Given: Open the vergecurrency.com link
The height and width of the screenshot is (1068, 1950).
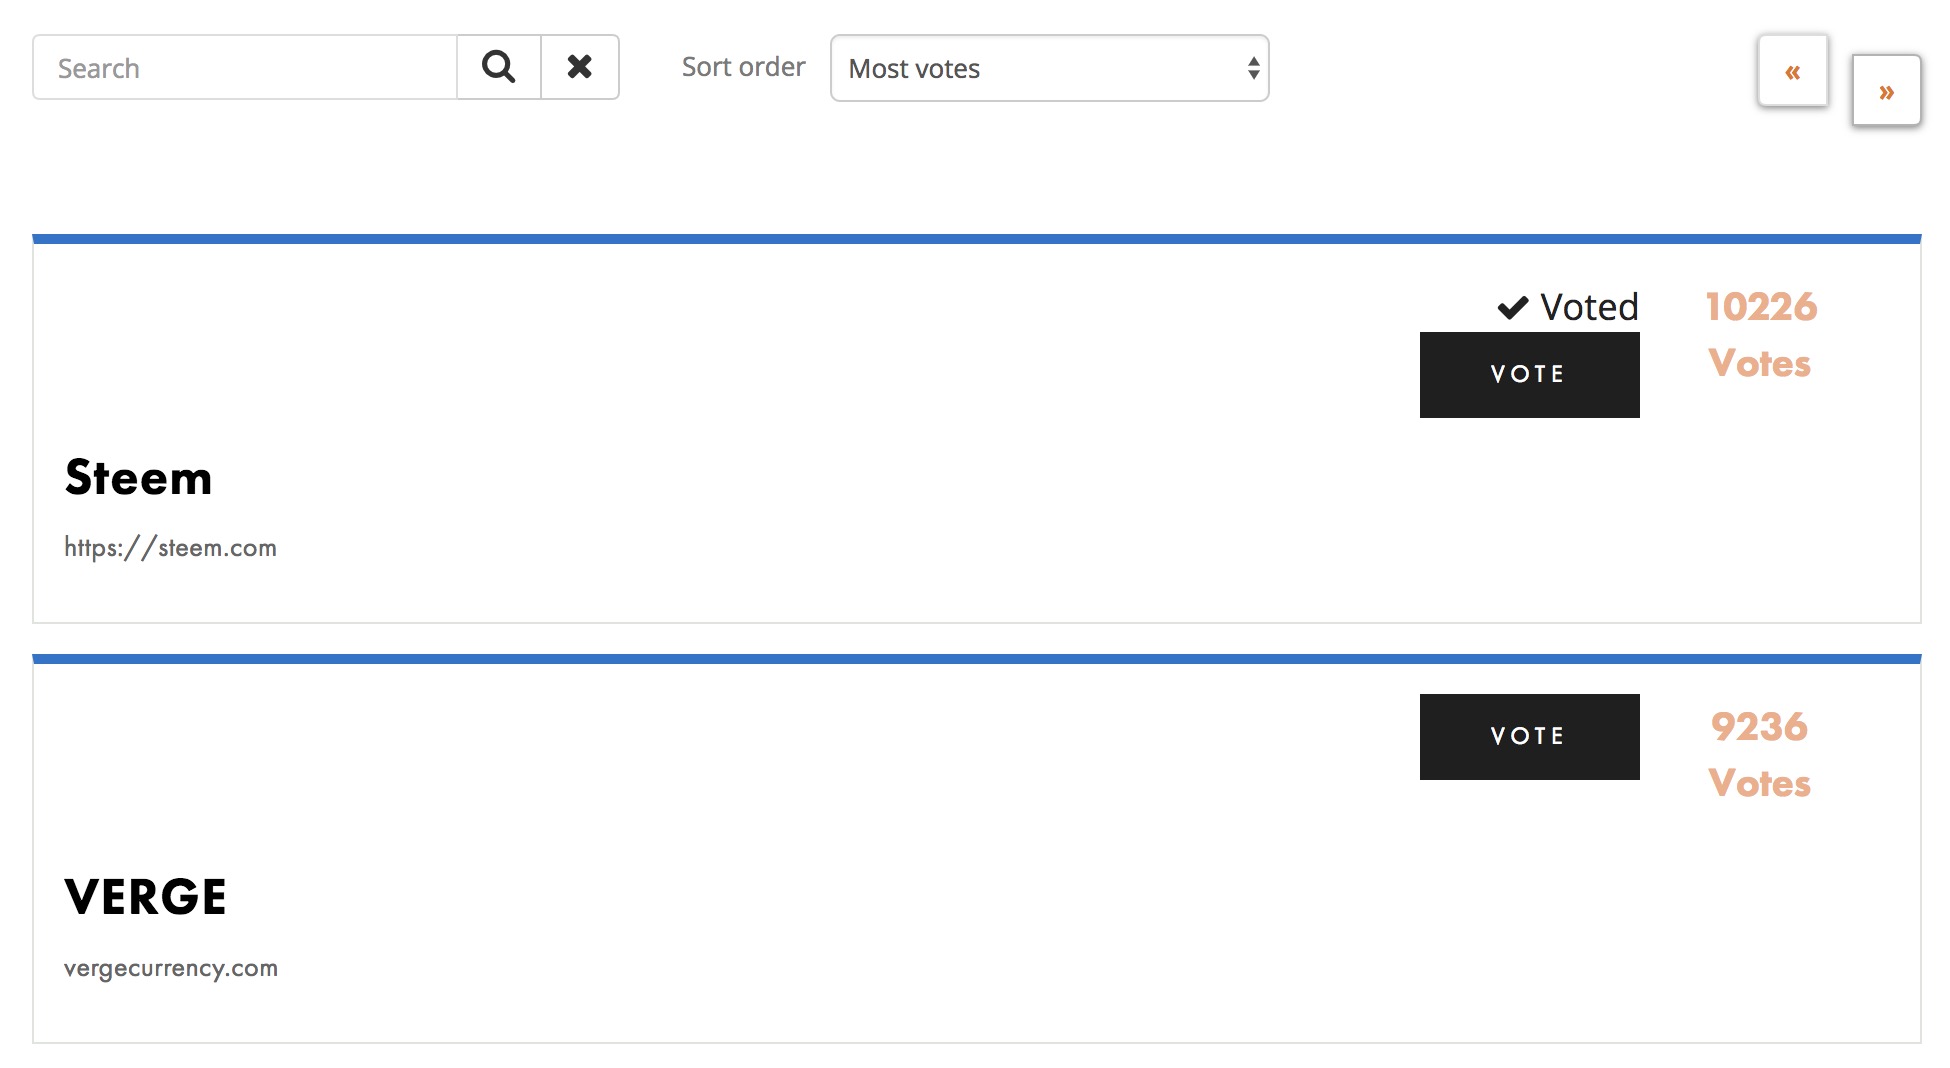Looking at the screenshot, I should 171,968.
